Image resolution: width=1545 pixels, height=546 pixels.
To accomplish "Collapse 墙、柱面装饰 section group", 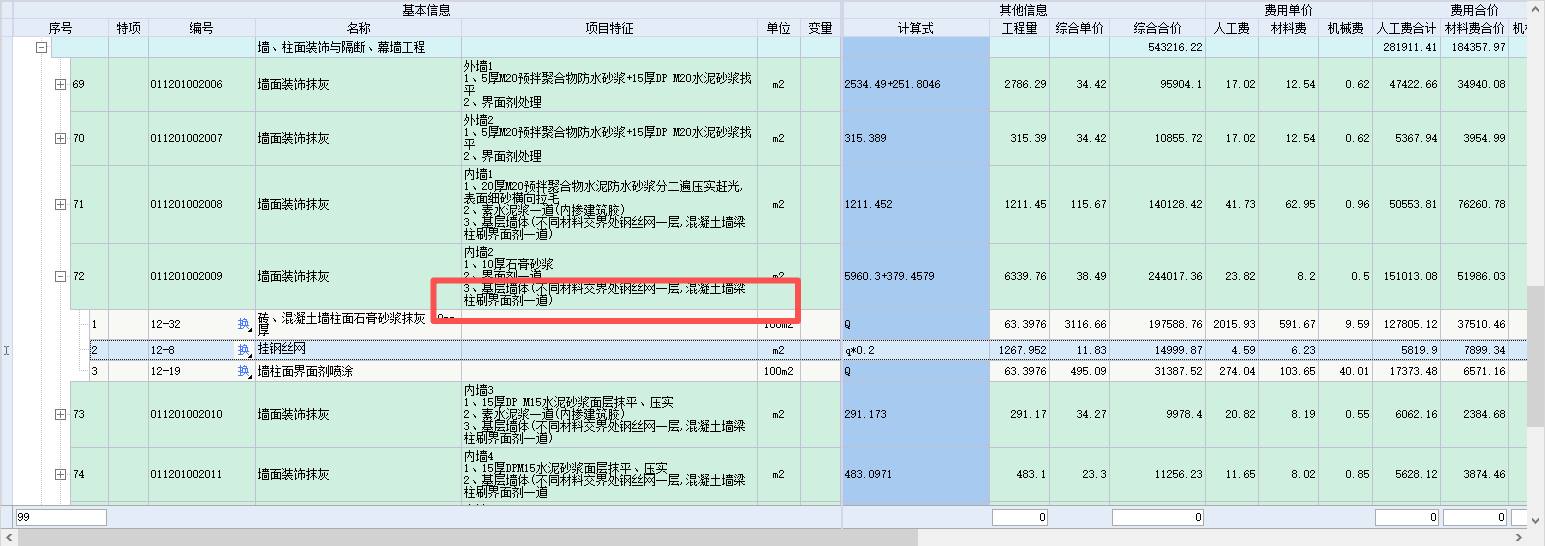I will [42, 47].
